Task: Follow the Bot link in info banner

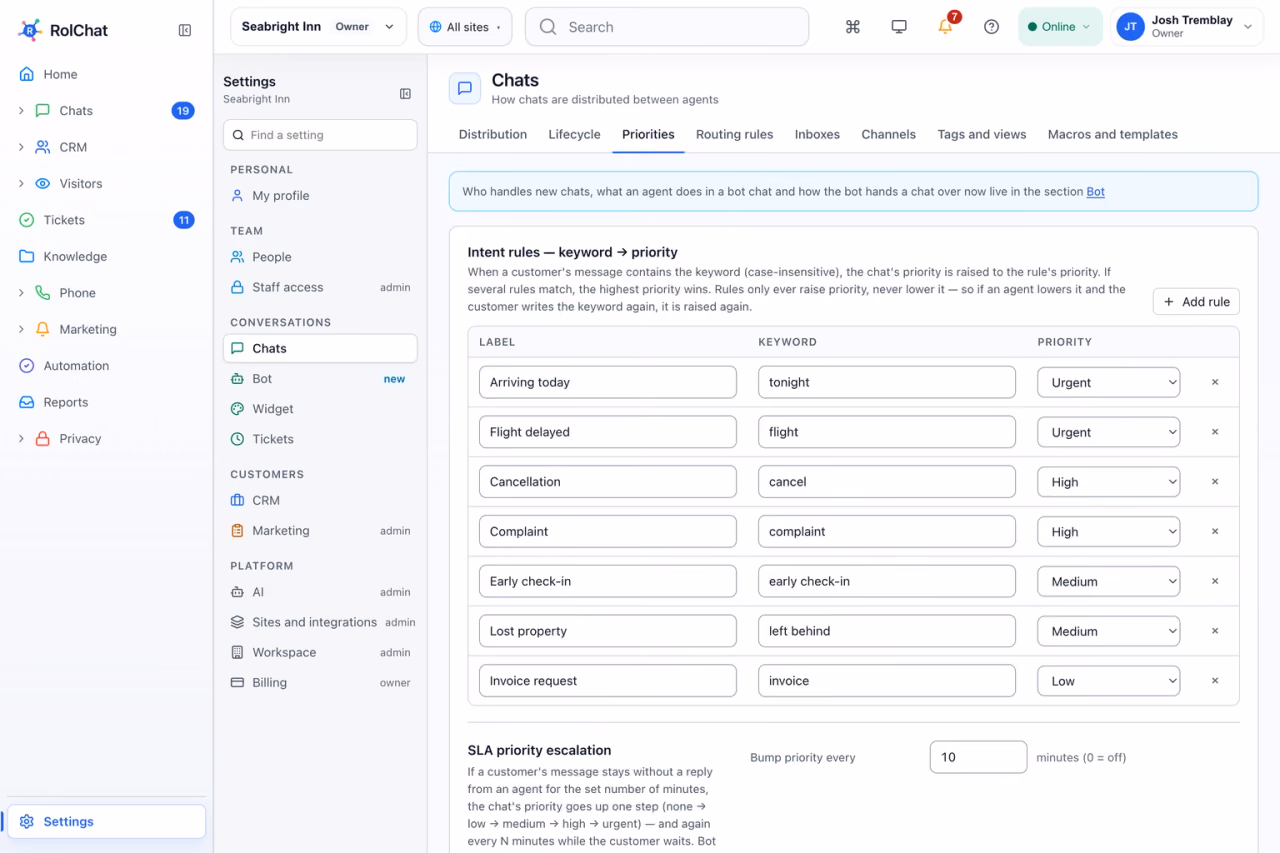Action: click(1096, 192)
